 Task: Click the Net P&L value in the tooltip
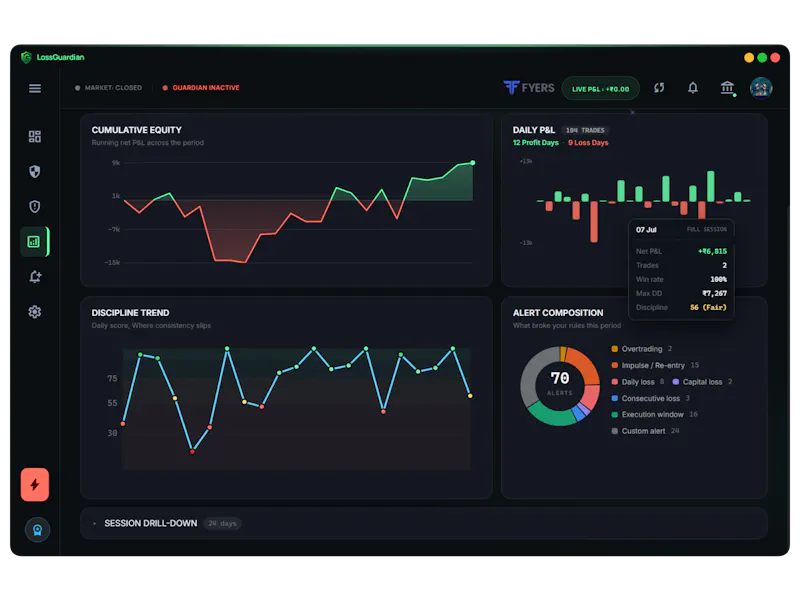712,251
